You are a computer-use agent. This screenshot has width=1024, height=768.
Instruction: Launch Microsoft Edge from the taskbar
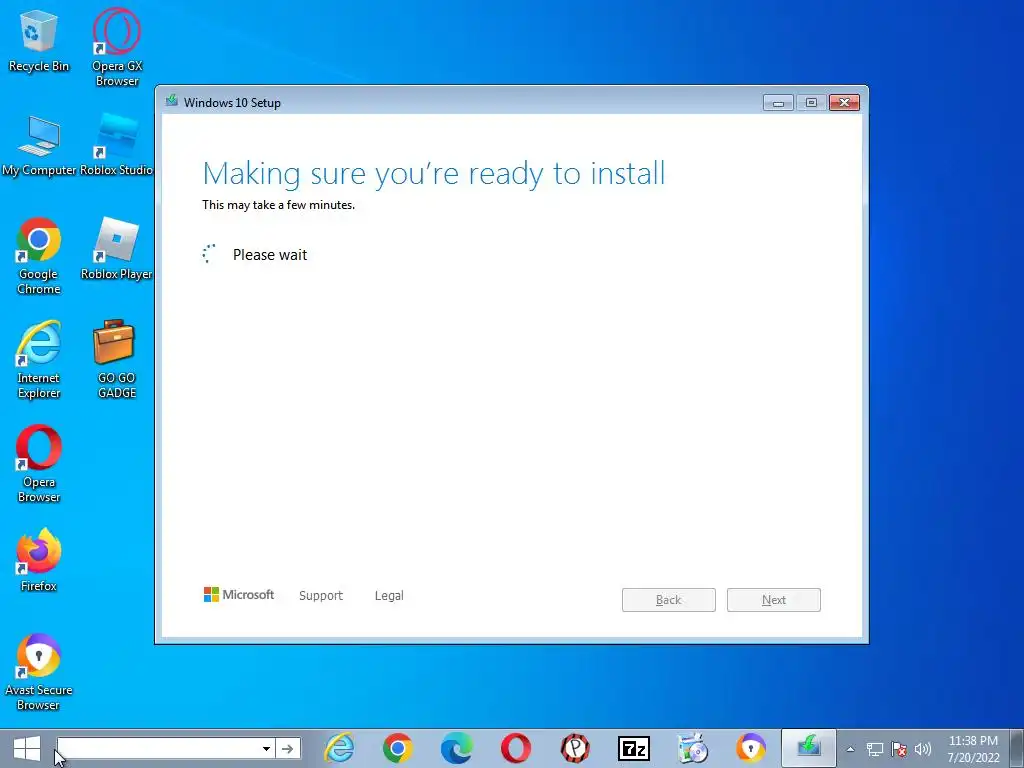(x=456, y=748)
